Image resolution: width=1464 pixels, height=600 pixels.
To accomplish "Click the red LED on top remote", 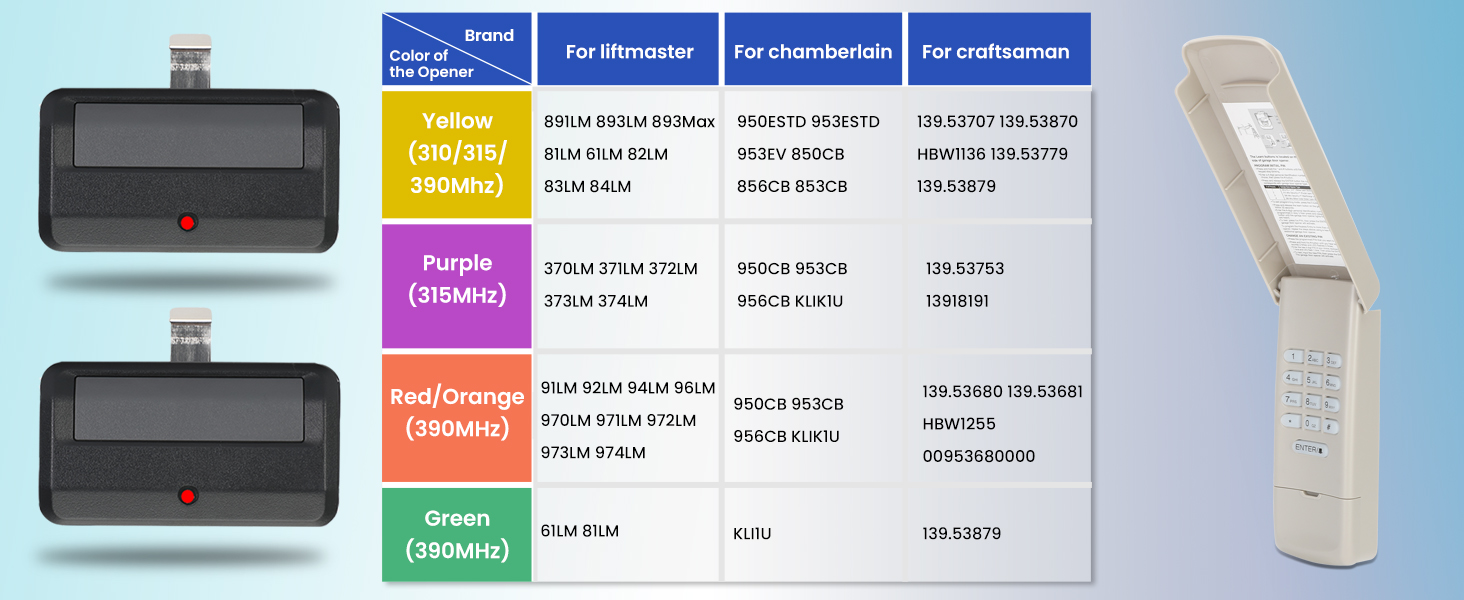I will (x=187, y=222).
